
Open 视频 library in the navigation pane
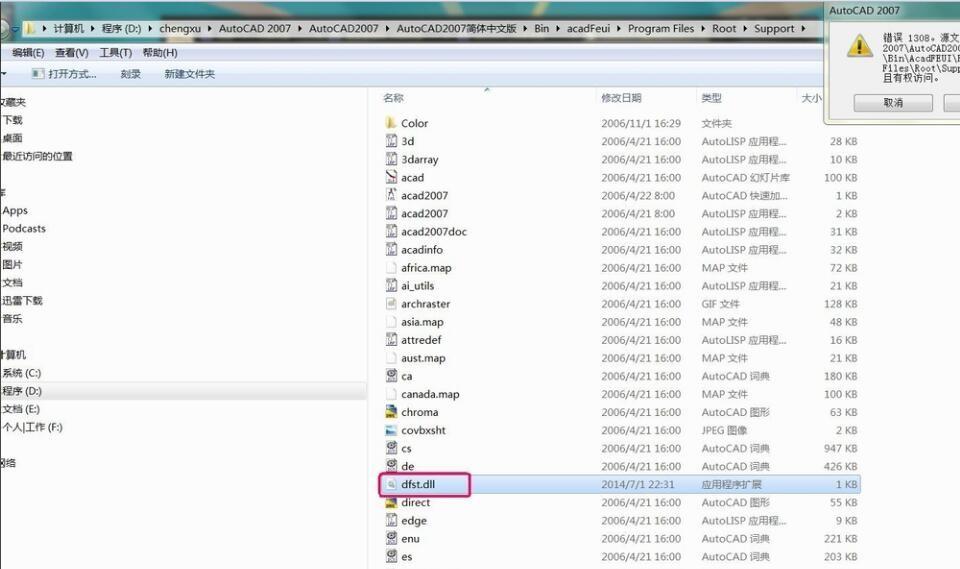click(x=12, y=246)
